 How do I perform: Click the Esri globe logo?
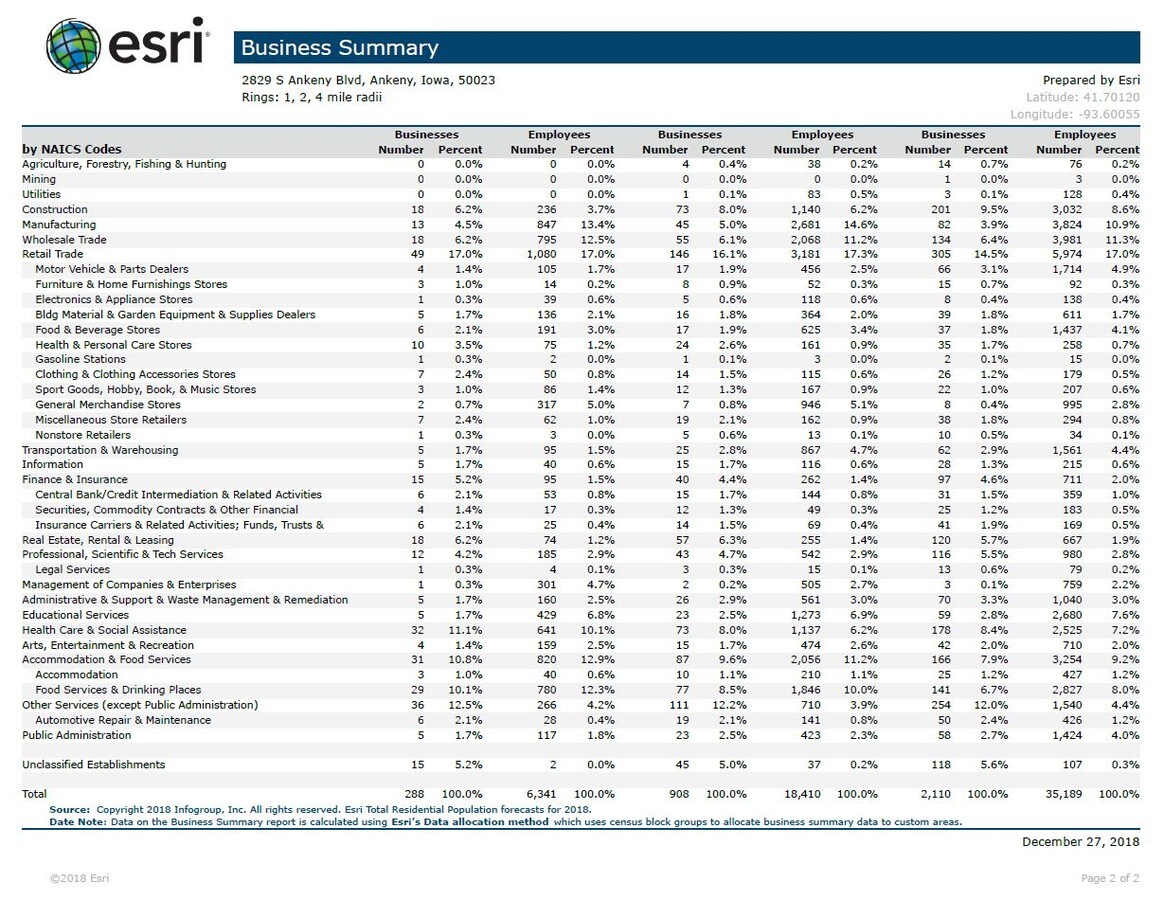(x=73, y=46)
